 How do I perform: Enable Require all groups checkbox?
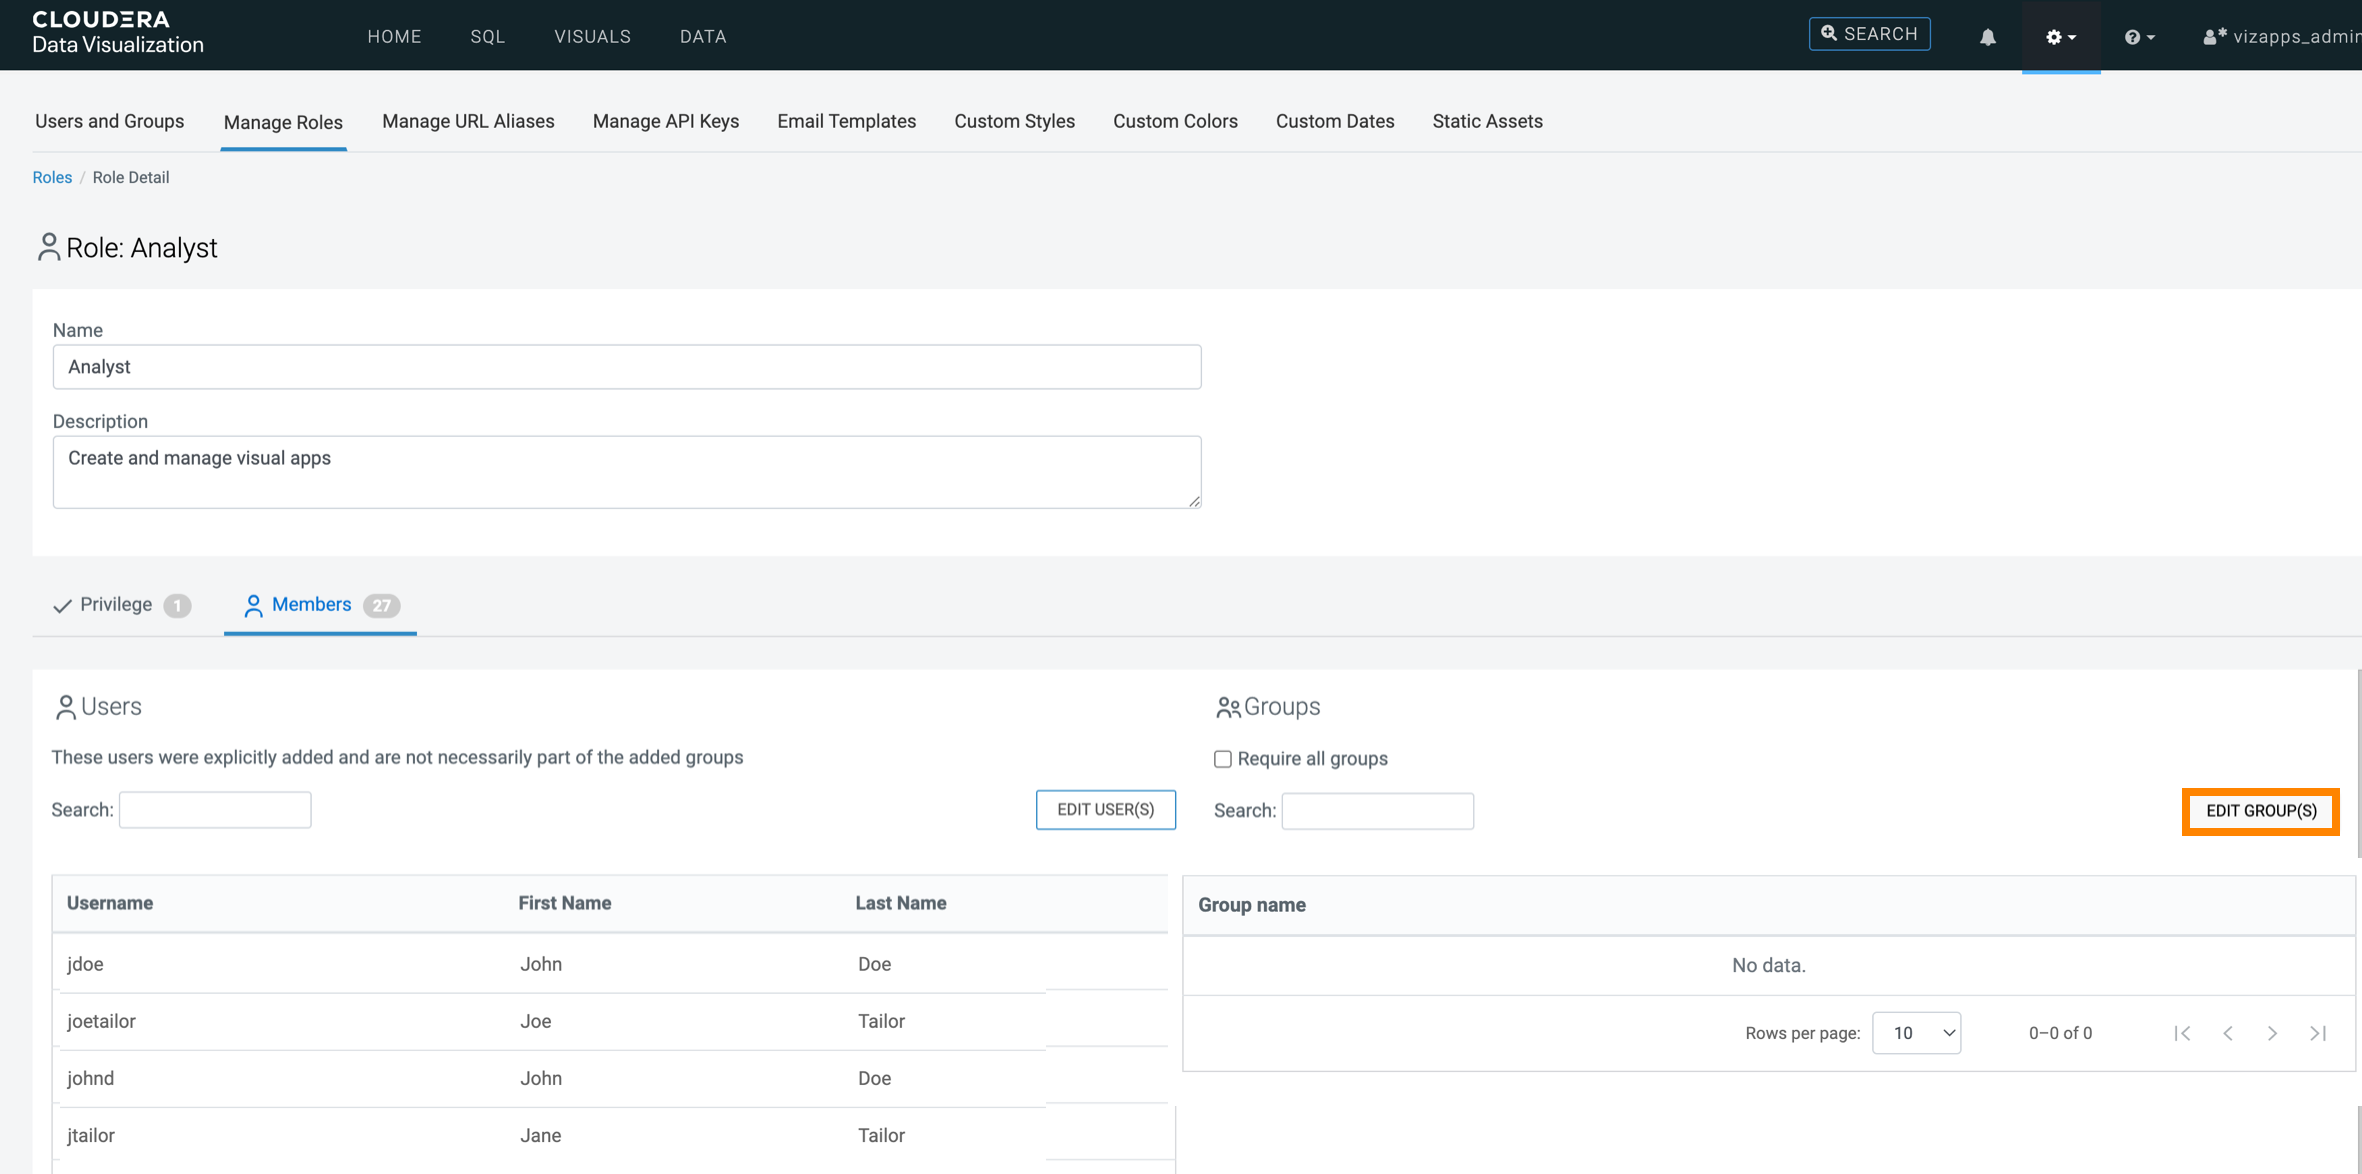1222,759
